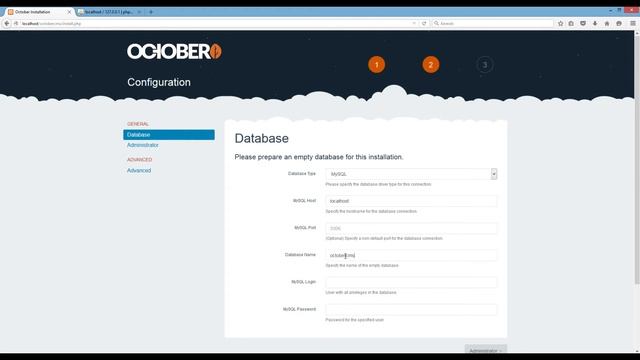Select the October Installation tab

[x=40, y=12]
